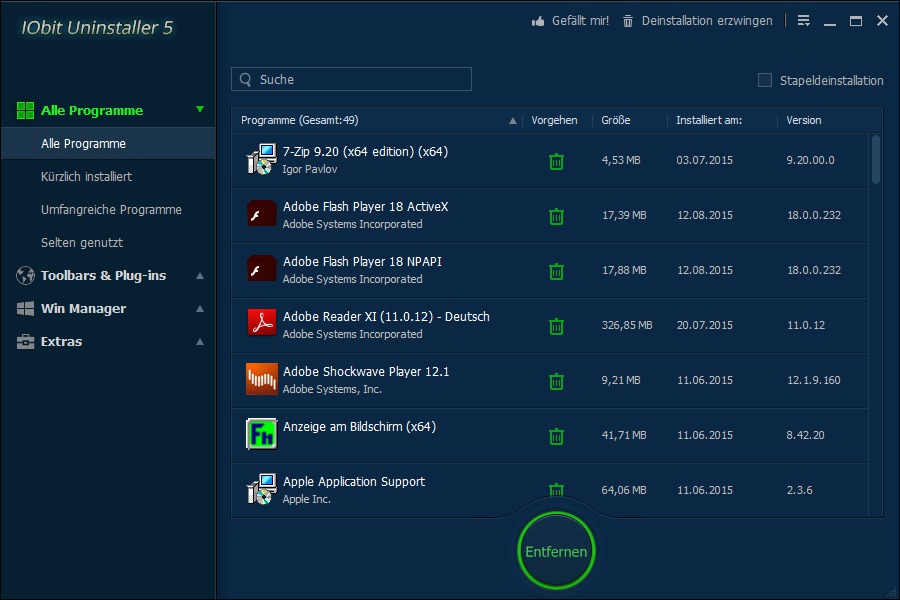Select the Adobe Shockwave Player icon
The height and width of the screenshot is (600, 900).
pyautogui.click(x=262, y=378)
